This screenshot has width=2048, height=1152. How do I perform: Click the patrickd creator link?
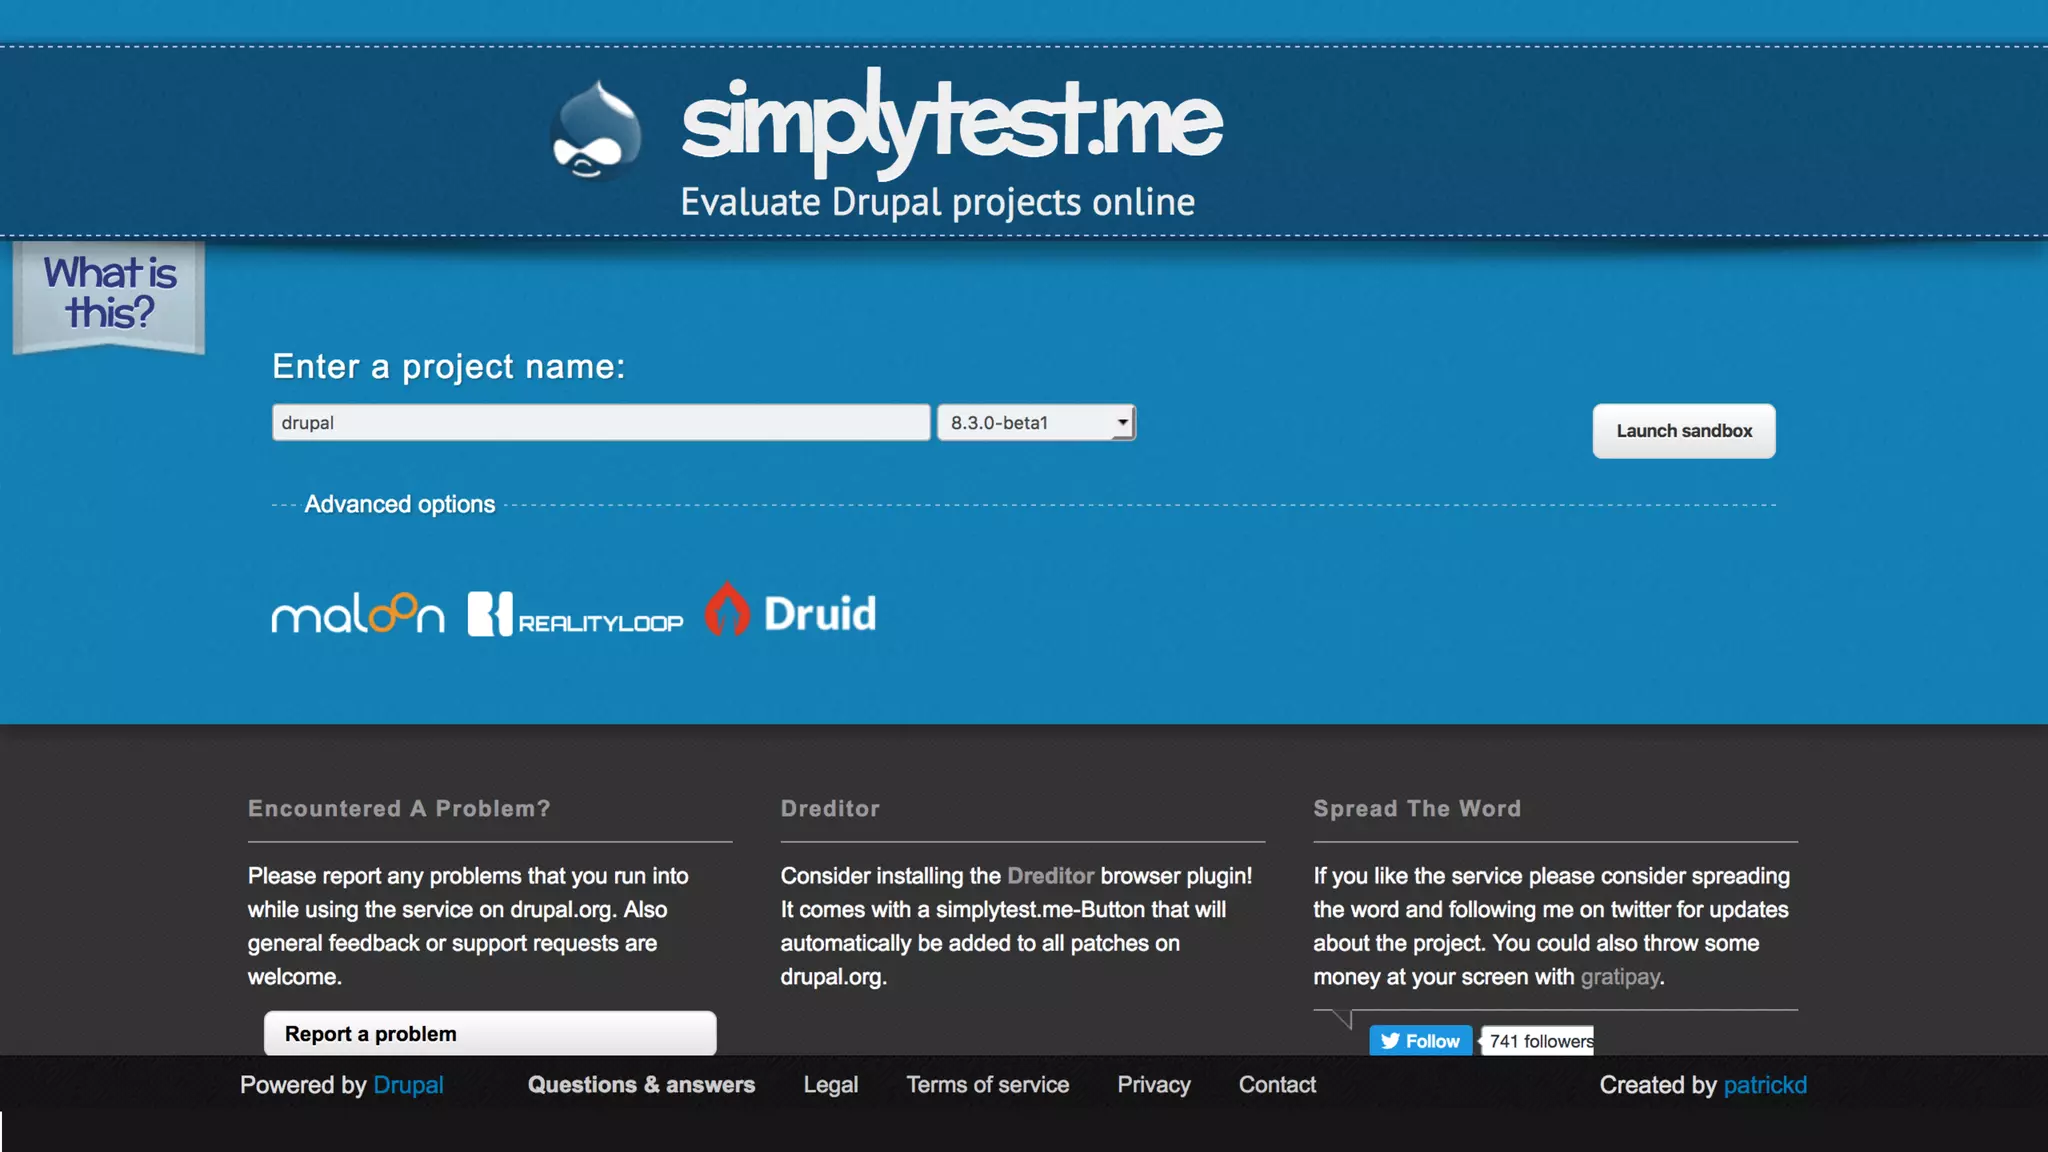point(1765,1085)
